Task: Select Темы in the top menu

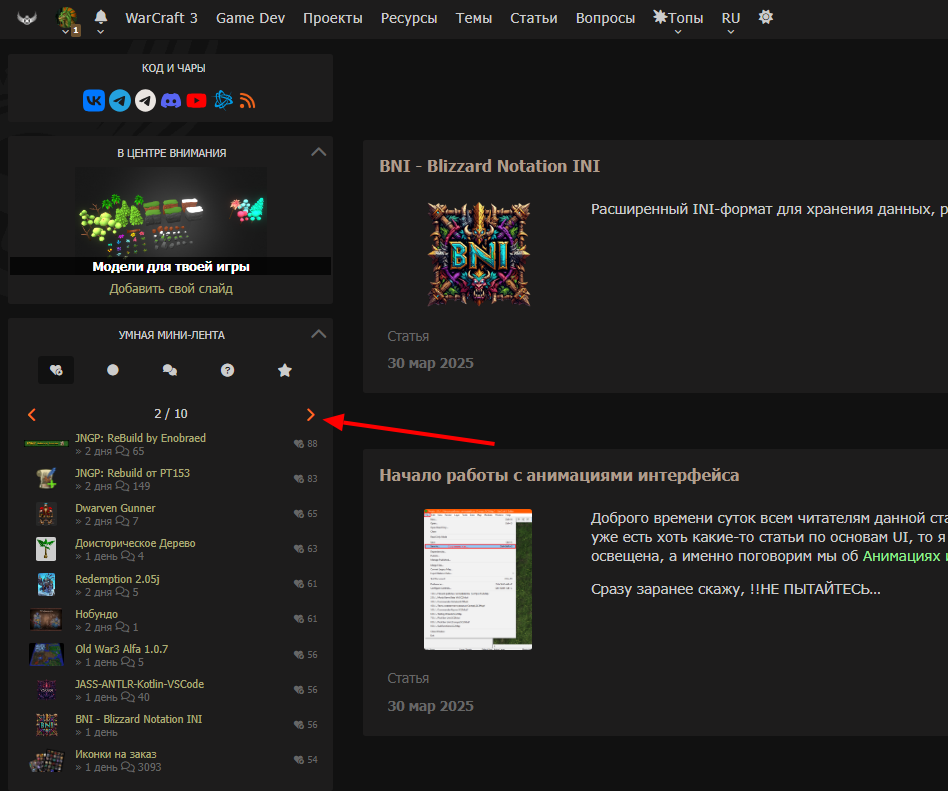Action: coord(473,18)
